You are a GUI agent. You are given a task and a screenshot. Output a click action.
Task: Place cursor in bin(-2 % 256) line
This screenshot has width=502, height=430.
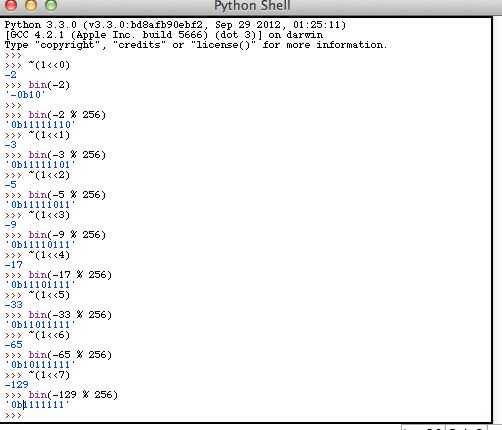click(67, 115)
